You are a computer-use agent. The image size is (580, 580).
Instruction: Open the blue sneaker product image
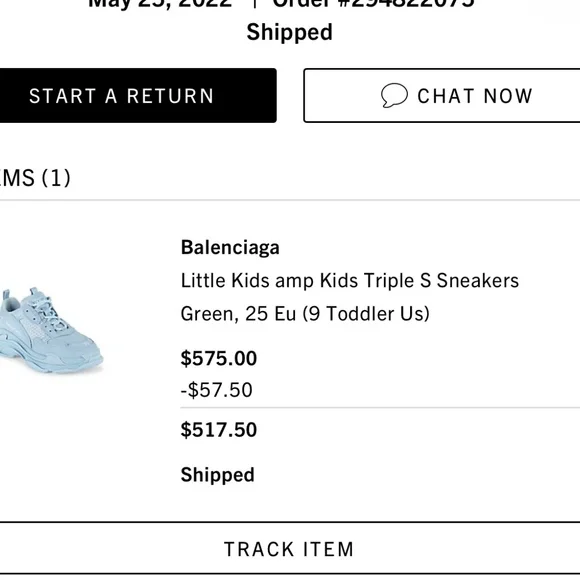[x=51, y=330]
